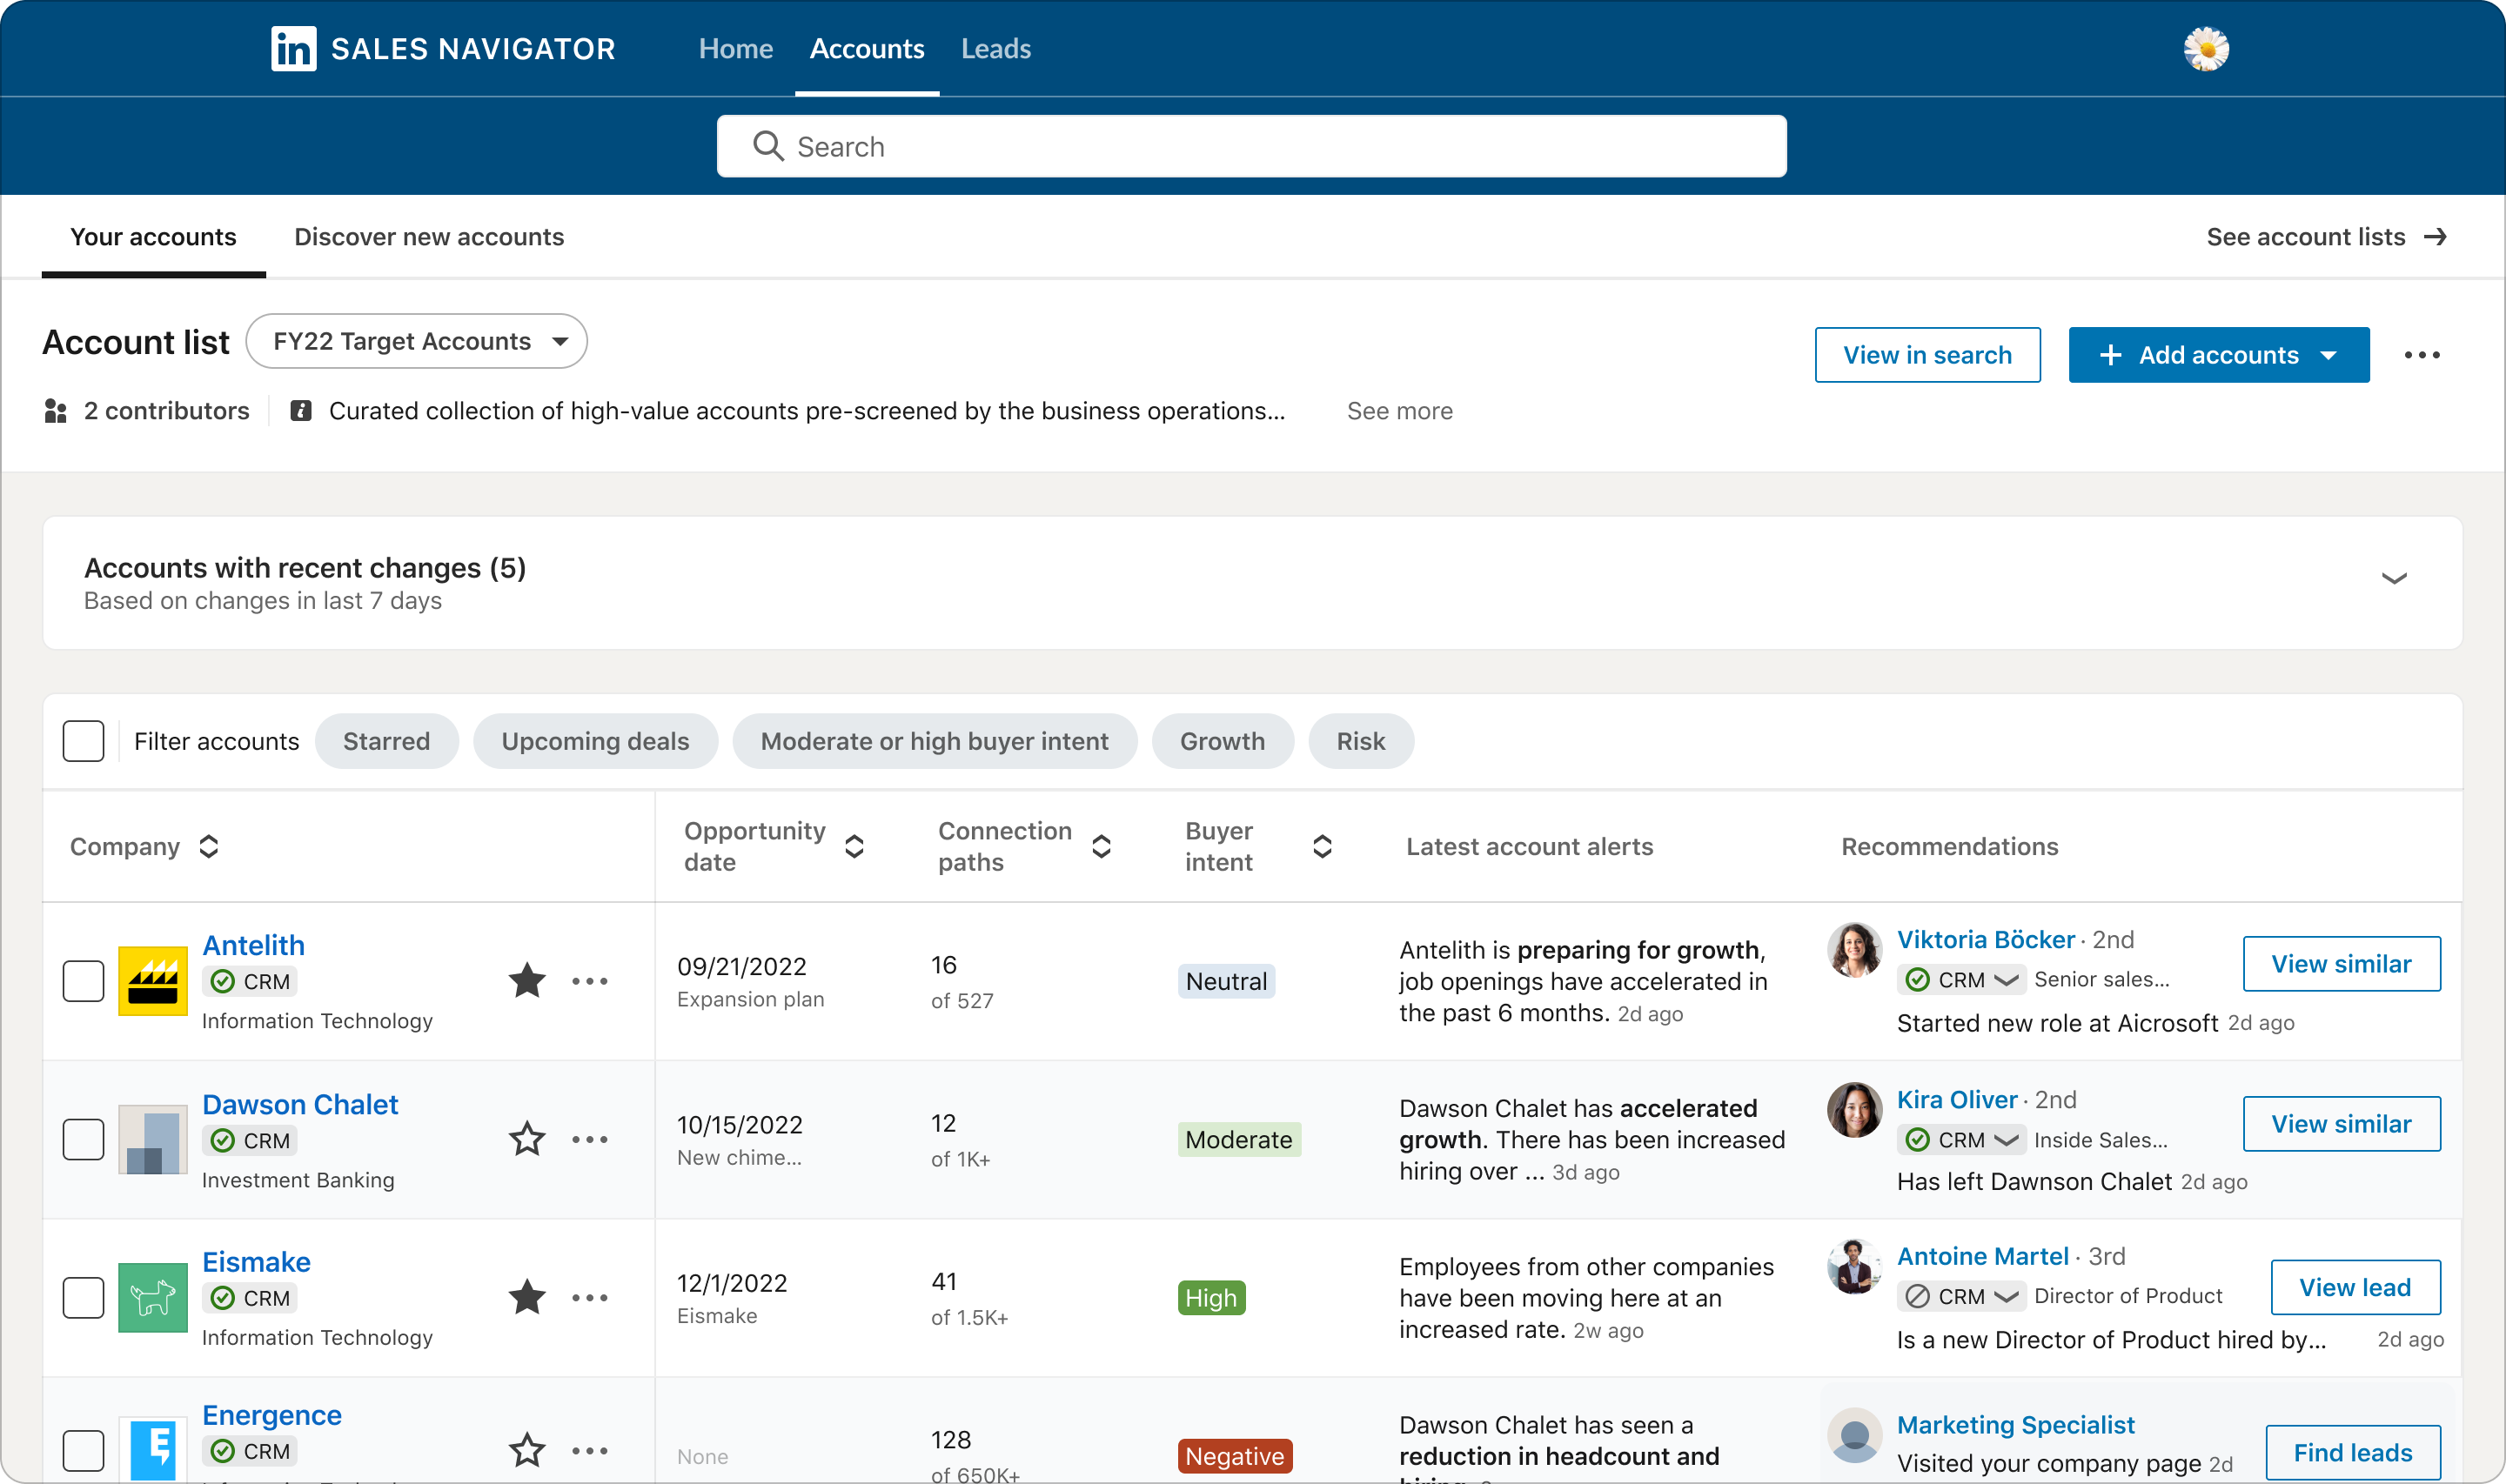Click View lead for Antoine Martel

tap(2355, 1287)
